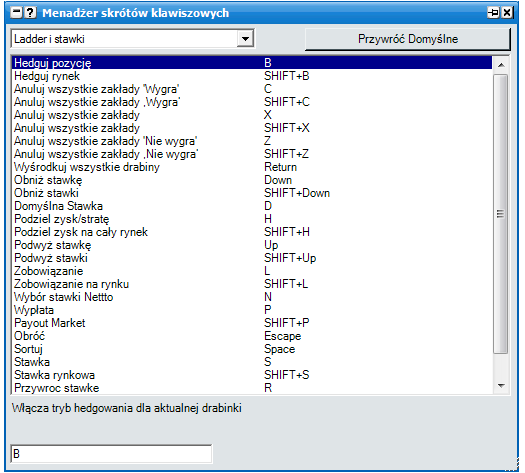This screenshot has width=525, height=473.
Task: Select the 'Payout Market' shortcut row
Action: (x=252, y=323)
